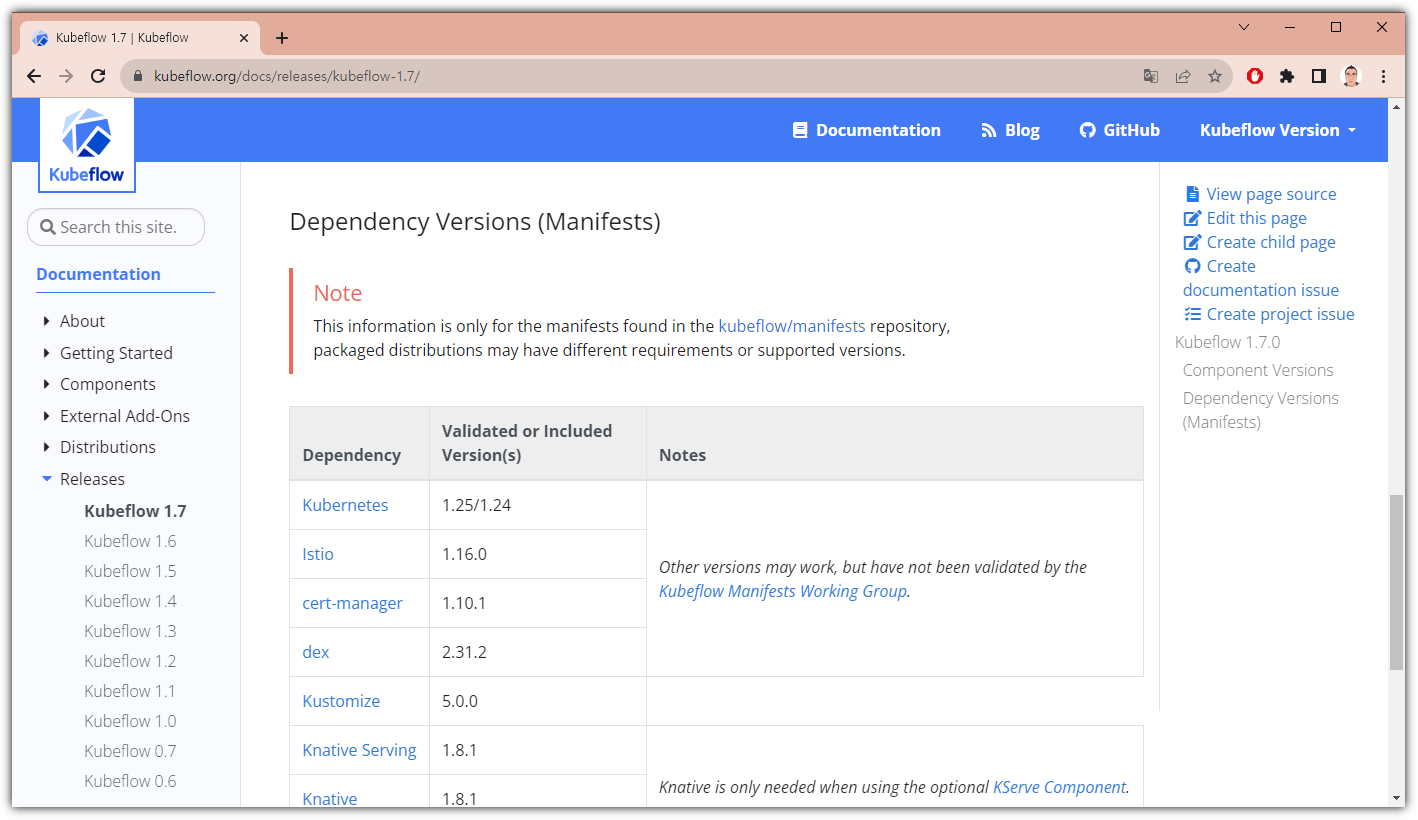Open Blog in top navigation

click(x=1010, y=130)
